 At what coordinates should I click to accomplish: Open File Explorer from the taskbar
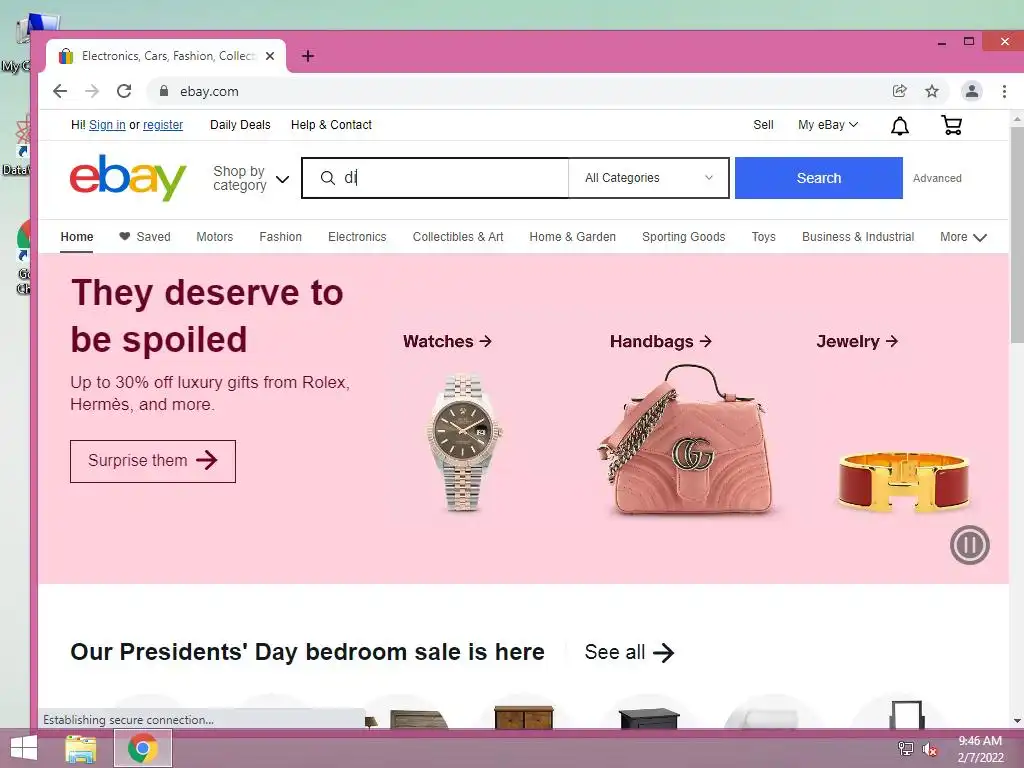[81, 748]
